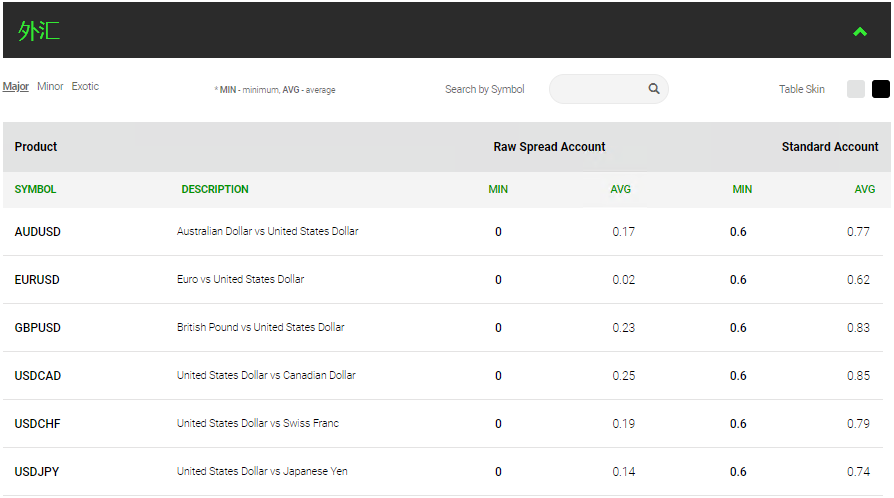Click AUDUSD raw average value 0.17

(x=623, y=232)
